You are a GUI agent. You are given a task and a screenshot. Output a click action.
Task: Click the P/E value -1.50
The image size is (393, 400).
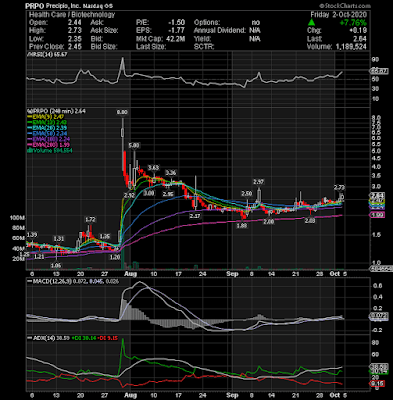click(177, 23)
